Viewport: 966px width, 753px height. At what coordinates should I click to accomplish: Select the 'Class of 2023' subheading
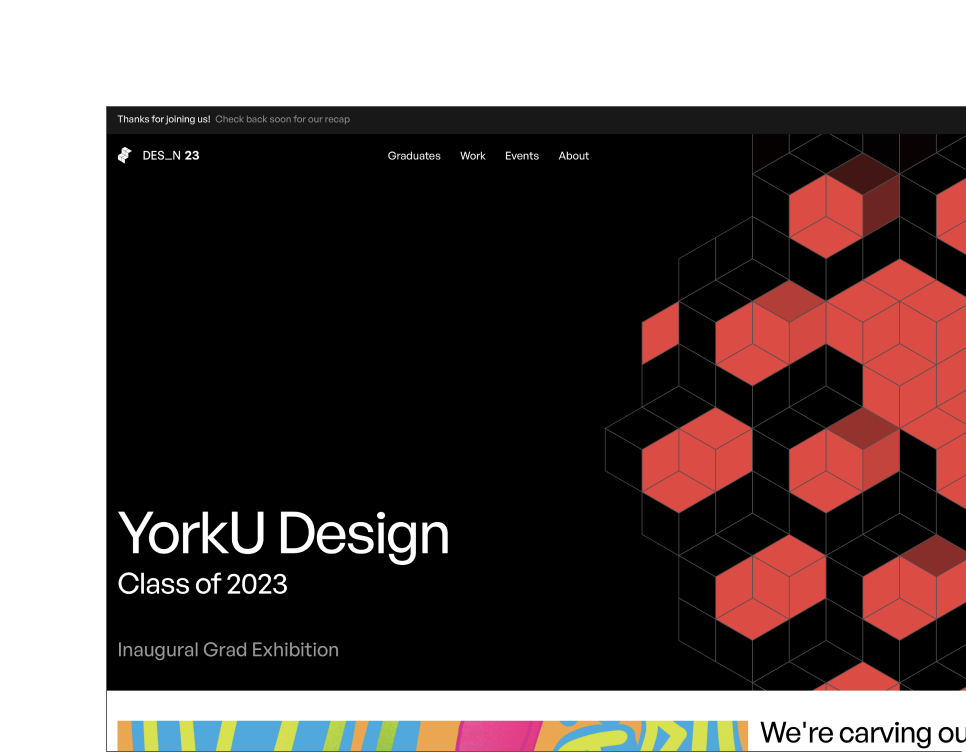pos(203,584)
